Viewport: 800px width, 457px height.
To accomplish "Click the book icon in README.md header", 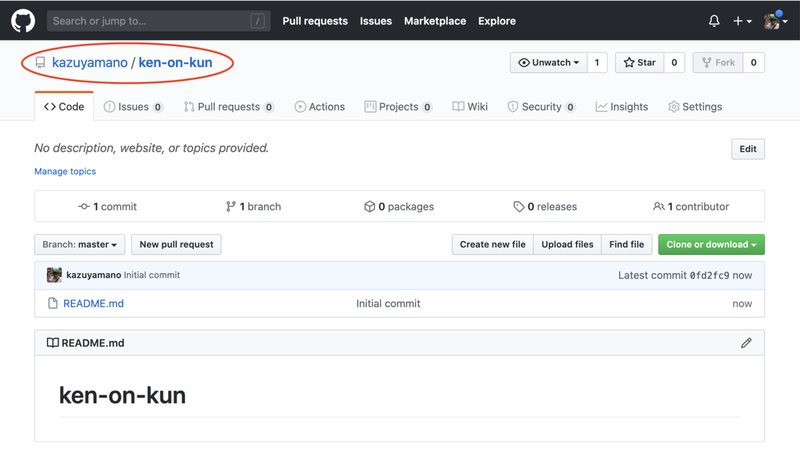I will (53, 343).
